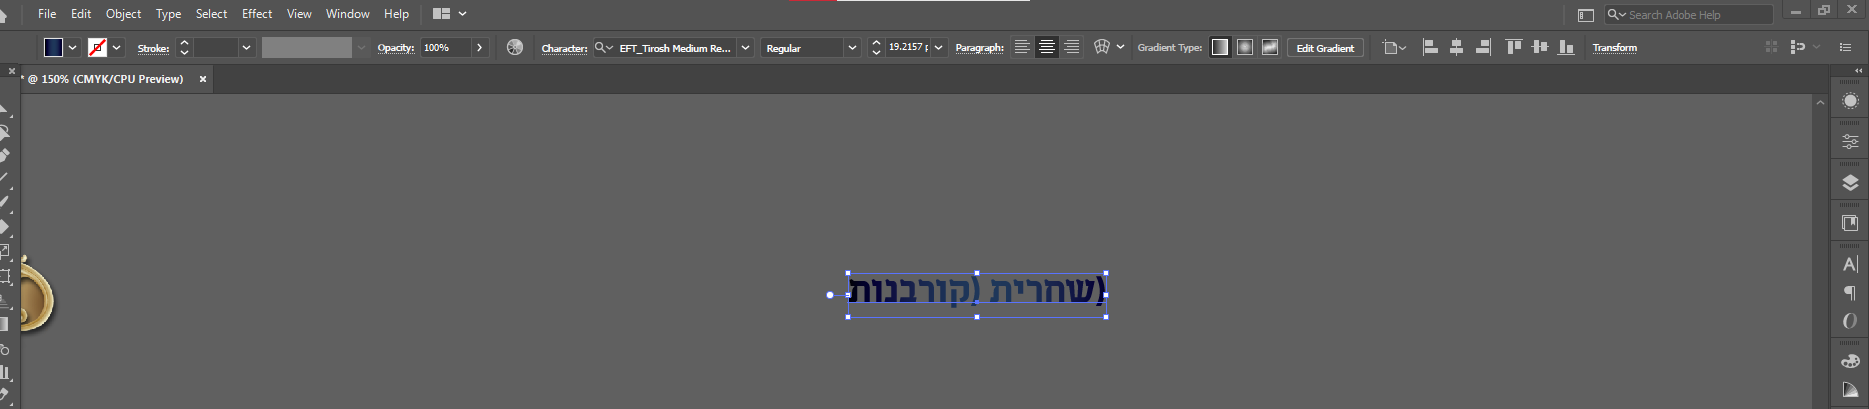Open the Properties sliders panel icon

1850,142
